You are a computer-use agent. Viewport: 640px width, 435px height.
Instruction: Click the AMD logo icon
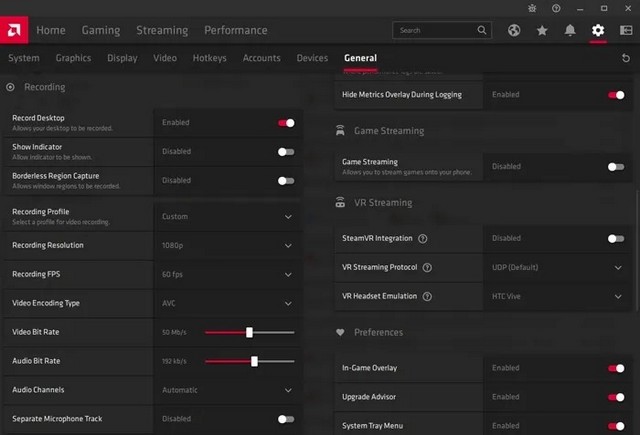coord(14,30)
